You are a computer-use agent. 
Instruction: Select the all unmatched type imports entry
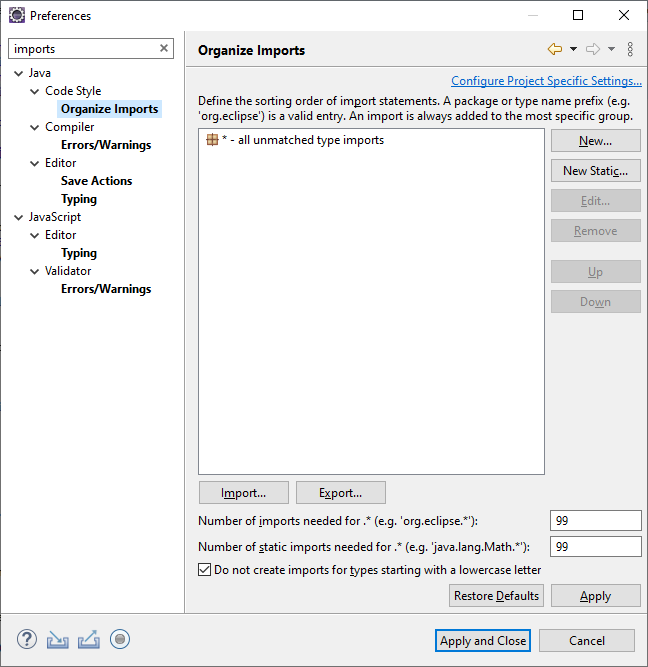click(295, 140)
